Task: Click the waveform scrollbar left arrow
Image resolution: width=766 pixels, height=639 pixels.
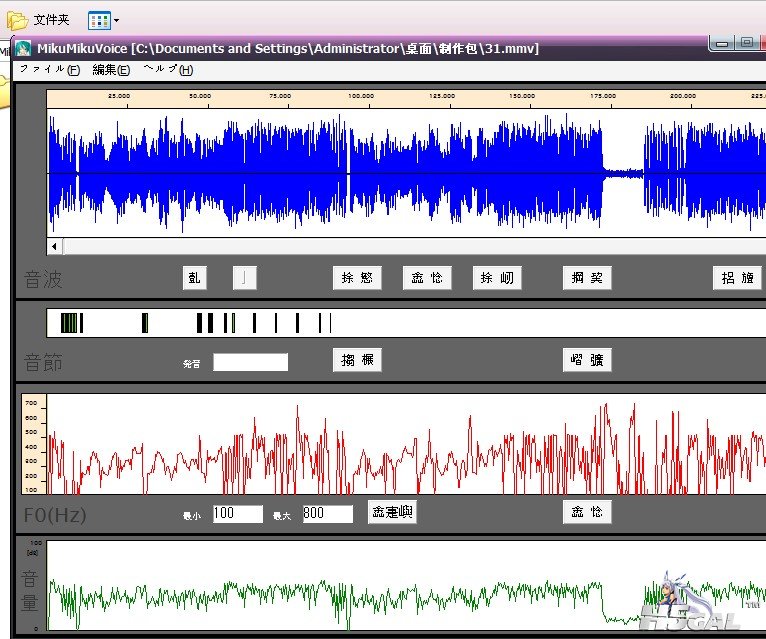Action: click(x=54, y=247)
